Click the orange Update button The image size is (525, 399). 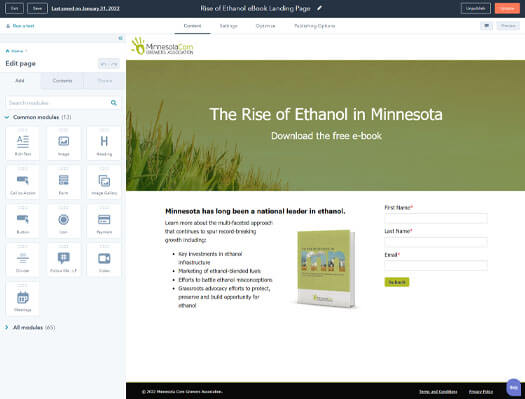tap(507, 8)
